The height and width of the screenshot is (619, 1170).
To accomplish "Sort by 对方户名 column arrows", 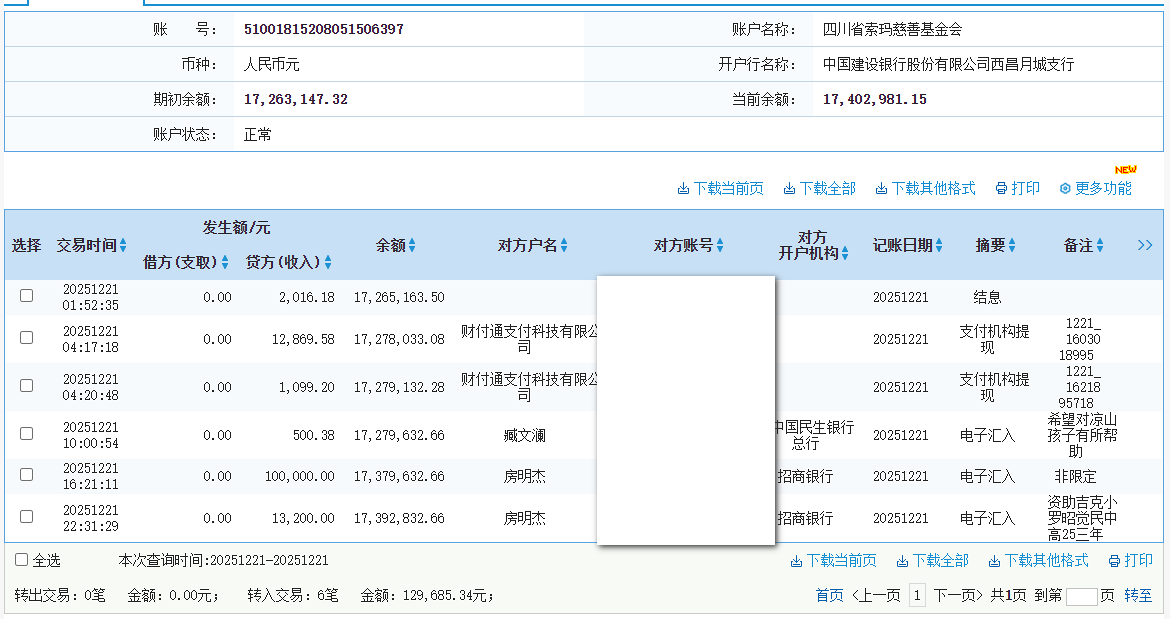I will coord(564,246).
